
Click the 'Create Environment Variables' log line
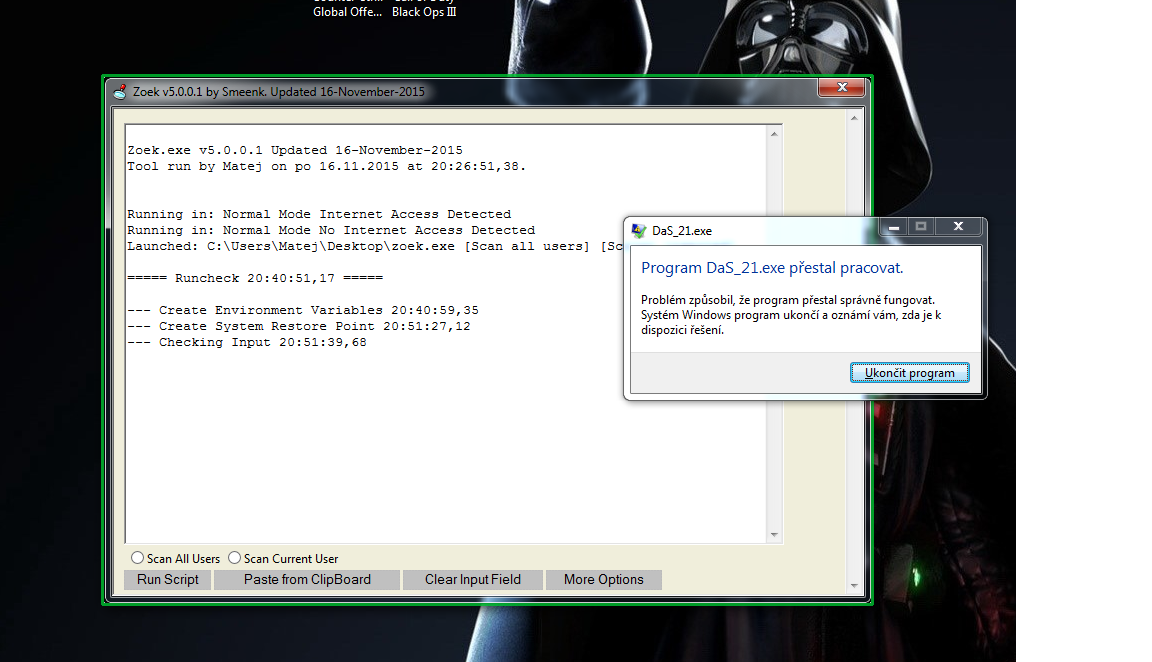[x=303, y=310]
